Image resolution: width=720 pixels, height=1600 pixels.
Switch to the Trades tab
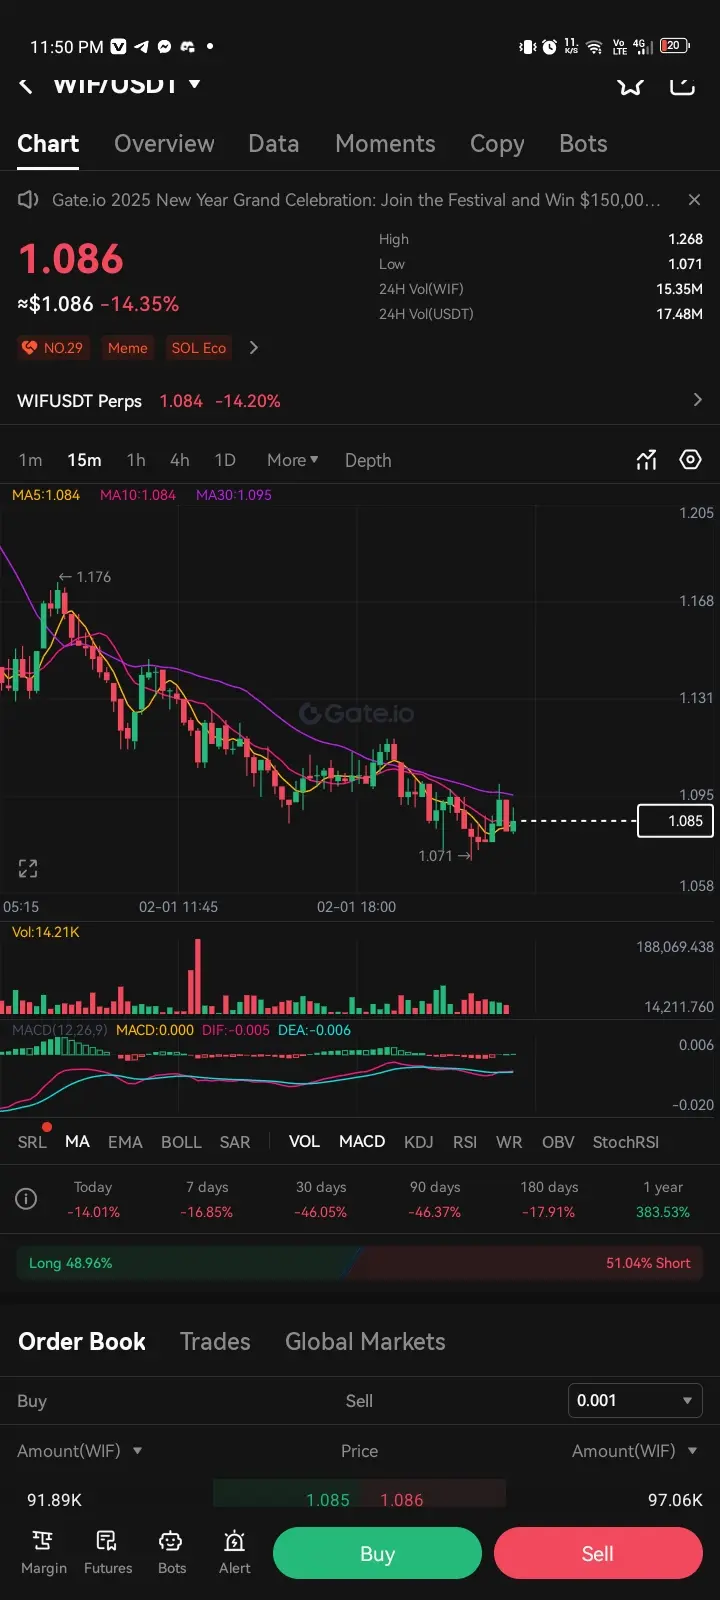[x=215, y=1342]
